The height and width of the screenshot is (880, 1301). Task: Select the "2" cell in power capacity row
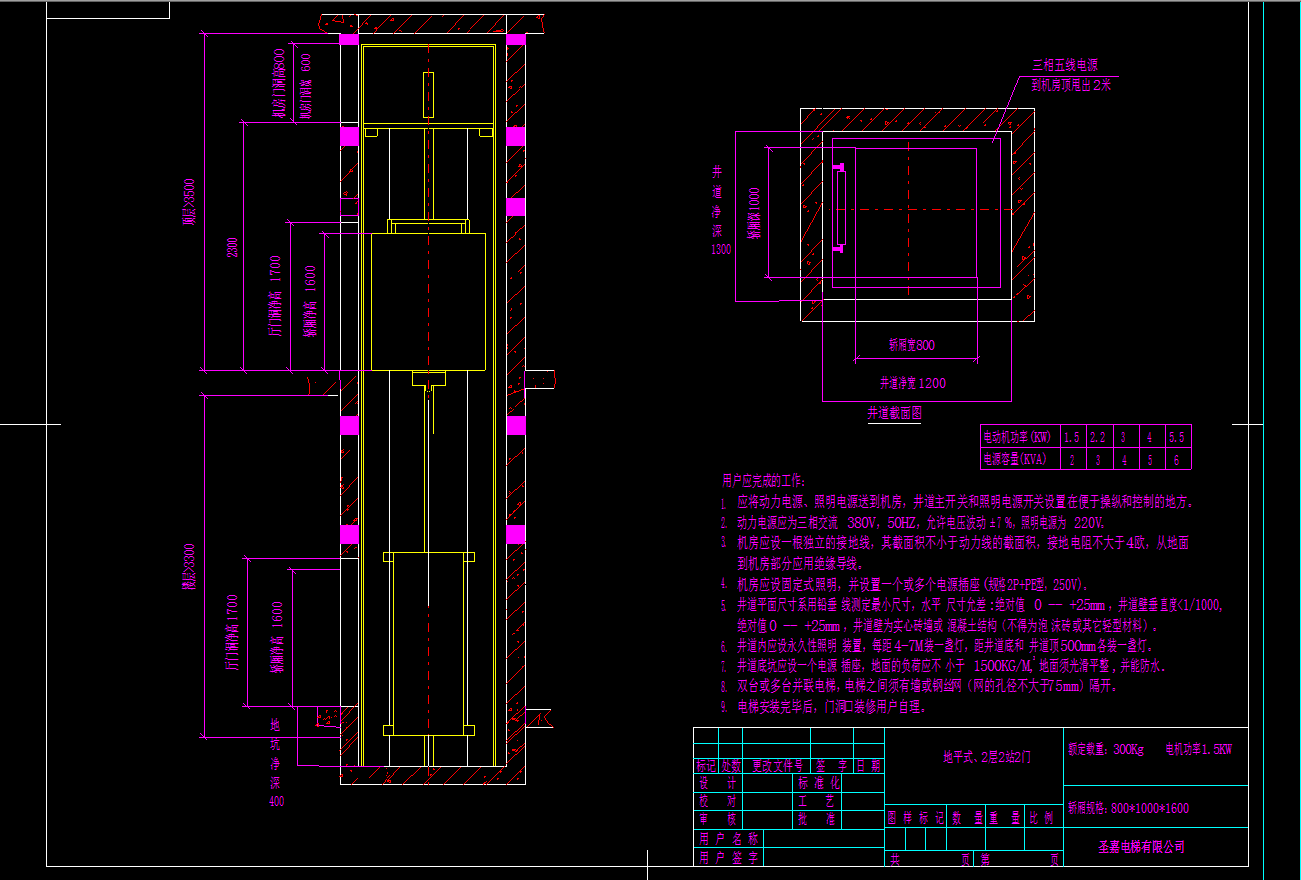point(1071,461)
